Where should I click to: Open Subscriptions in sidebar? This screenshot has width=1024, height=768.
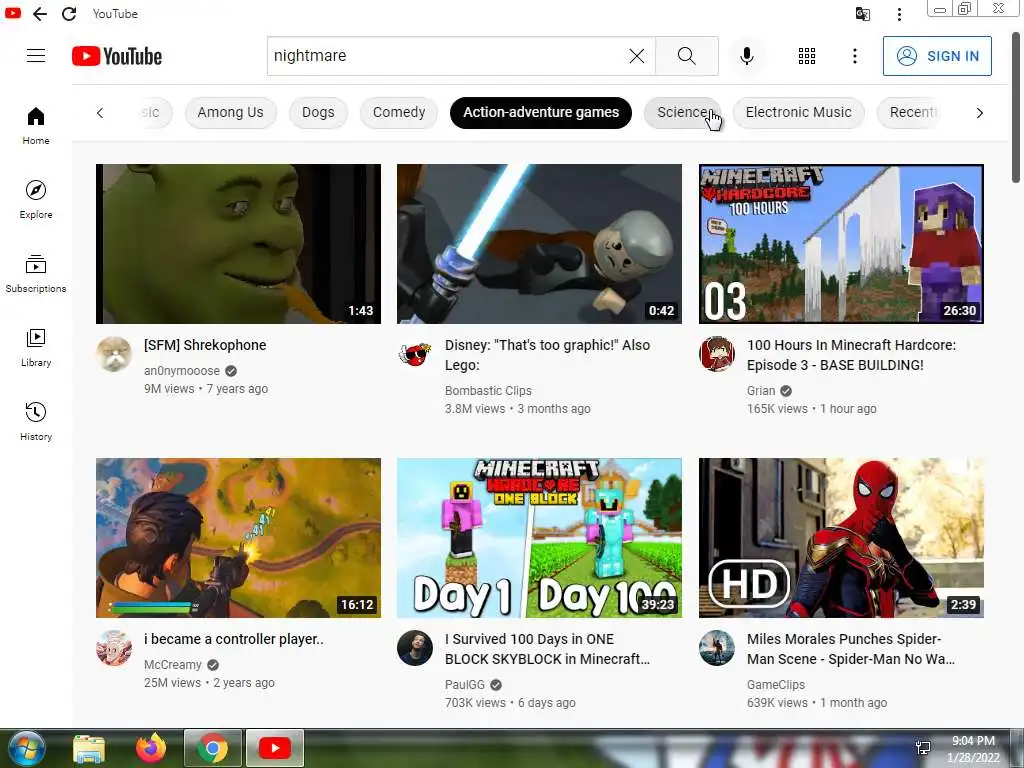(36, 273)
